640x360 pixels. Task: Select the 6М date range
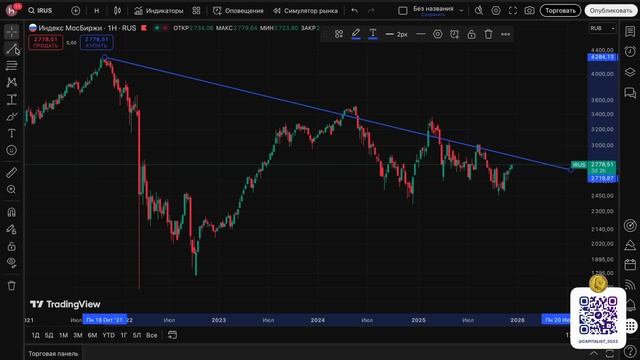coord(92,335)
